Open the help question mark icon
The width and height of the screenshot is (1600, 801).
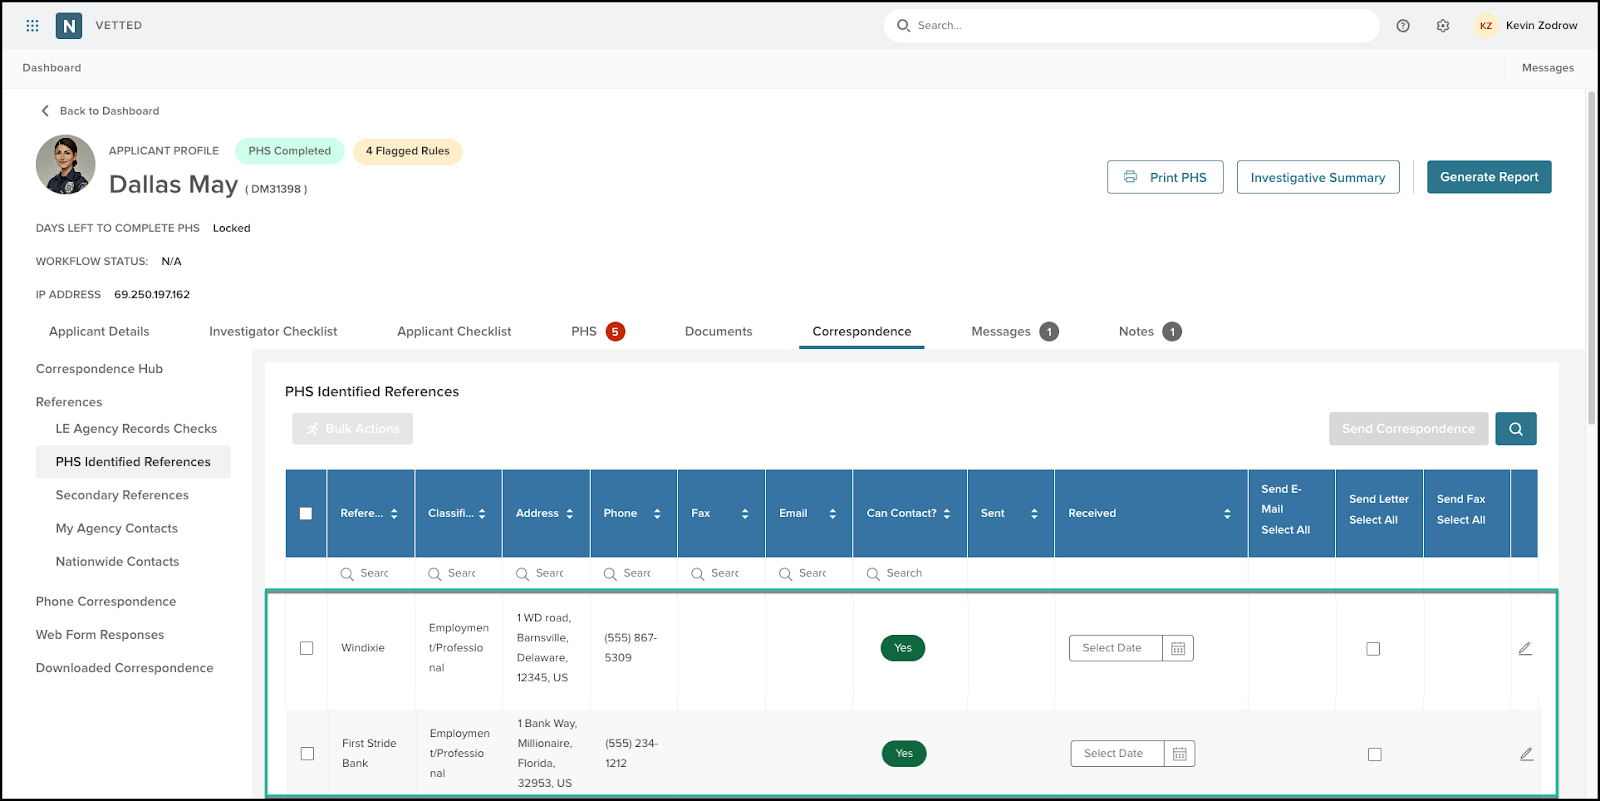1403,26
